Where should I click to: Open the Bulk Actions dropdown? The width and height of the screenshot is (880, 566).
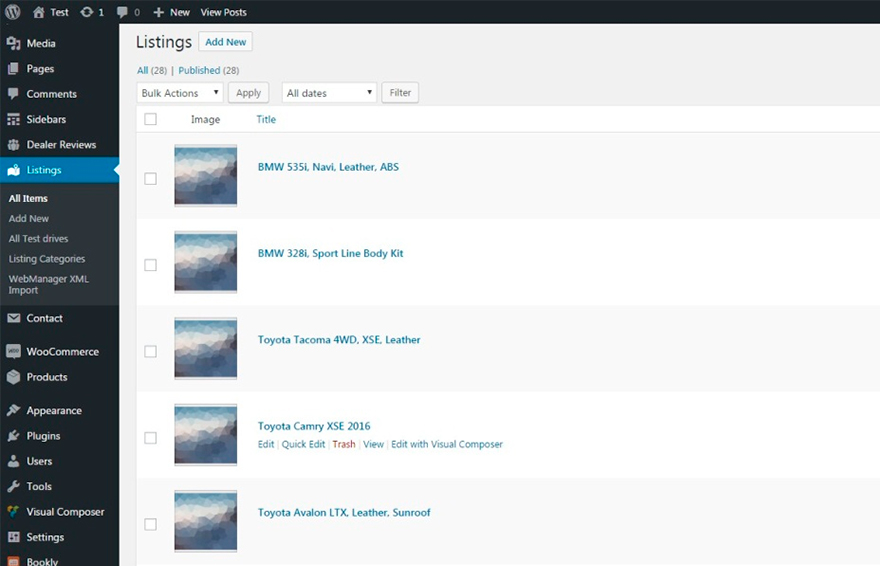pyautogui.click(x=180, y=93)
